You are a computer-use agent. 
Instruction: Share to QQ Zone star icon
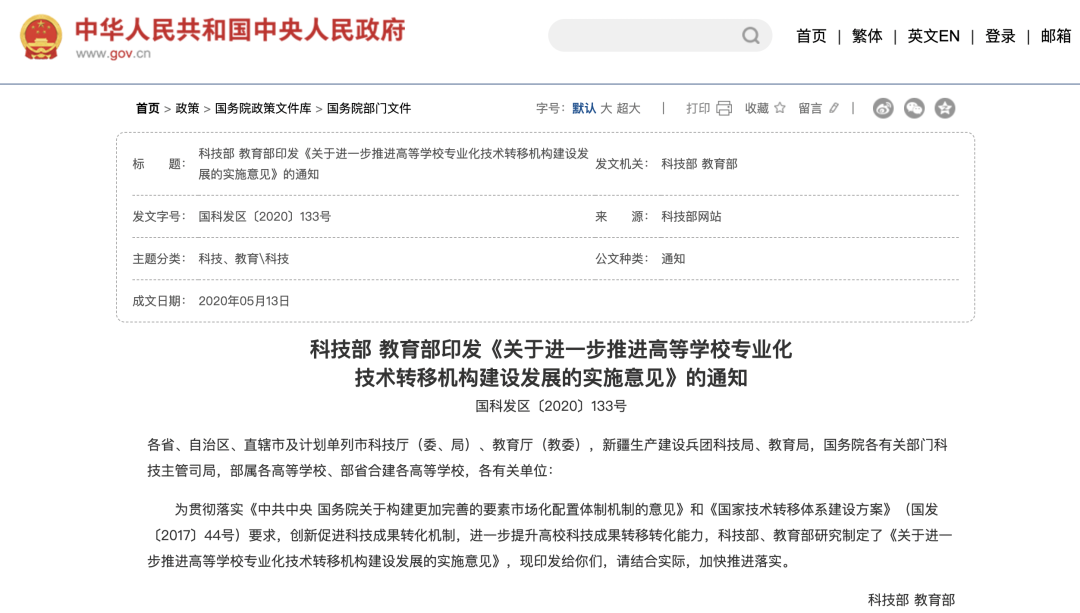click(x=945, y=108)
